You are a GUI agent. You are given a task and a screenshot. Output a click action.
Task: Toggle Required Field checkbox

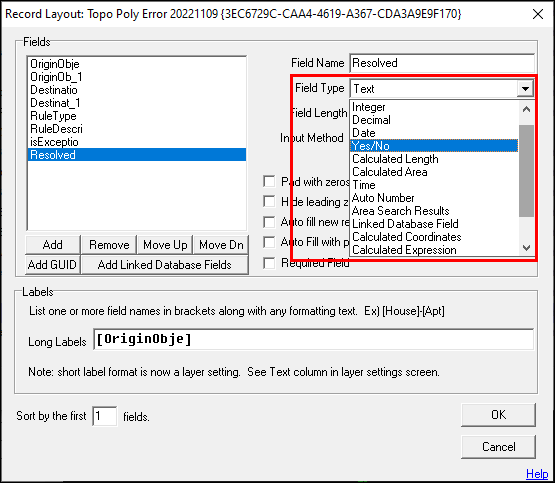point(269,263)
